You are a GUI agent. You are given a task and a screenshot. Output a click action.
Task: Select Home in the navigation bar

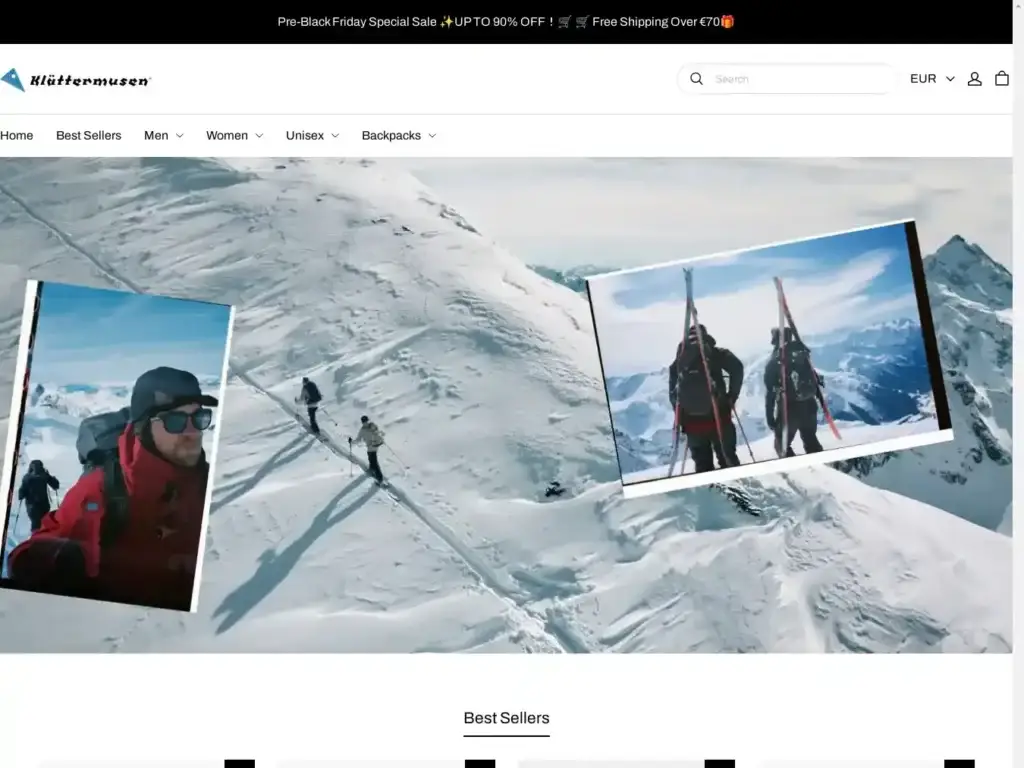pos(16,135)
